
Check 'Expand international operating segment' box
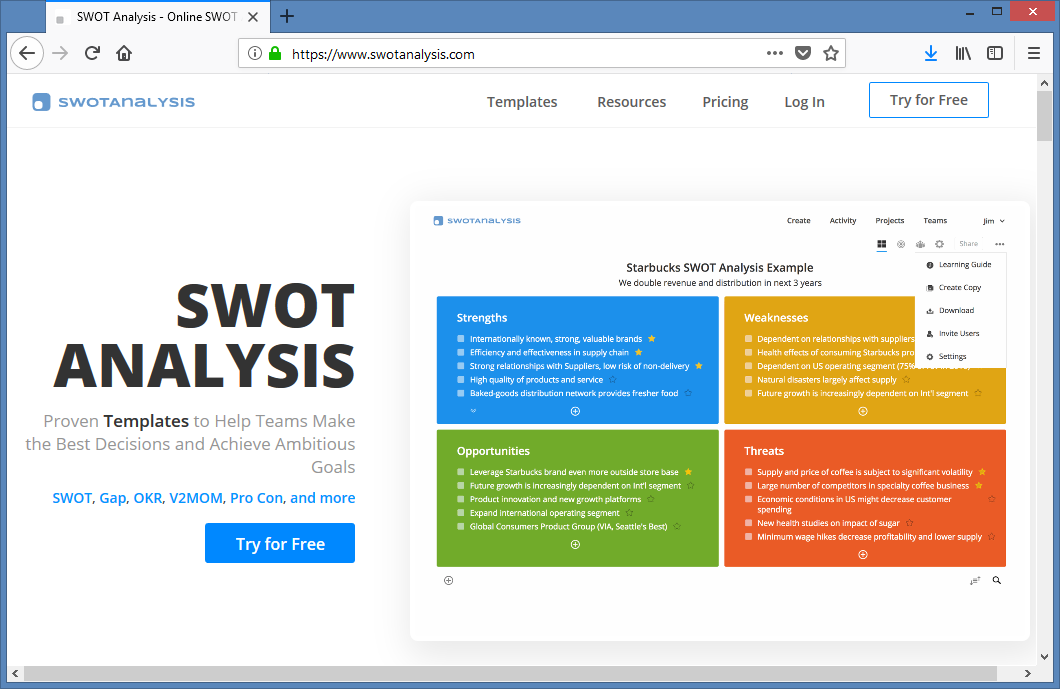tap(460, 513)
